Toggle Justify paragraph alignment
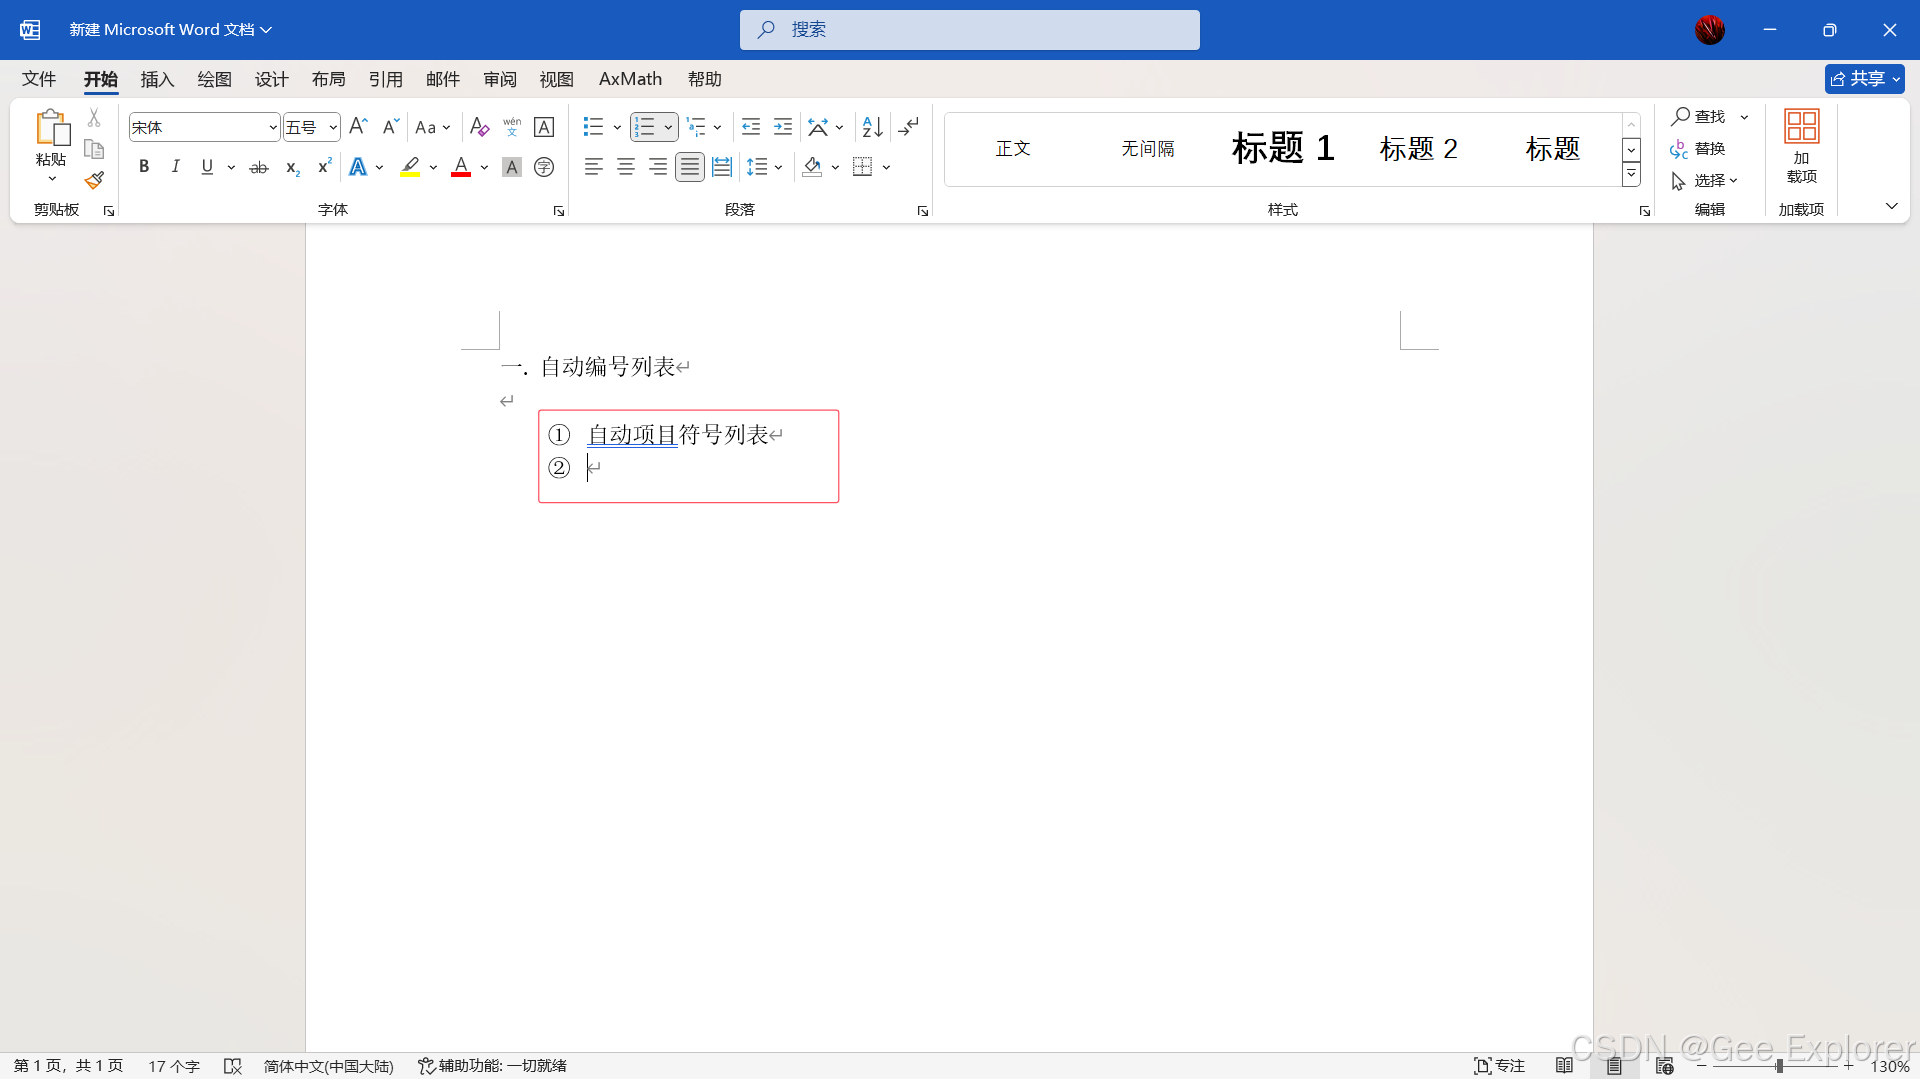This screenshot has width=1920, height=1080. coord(690,167)
